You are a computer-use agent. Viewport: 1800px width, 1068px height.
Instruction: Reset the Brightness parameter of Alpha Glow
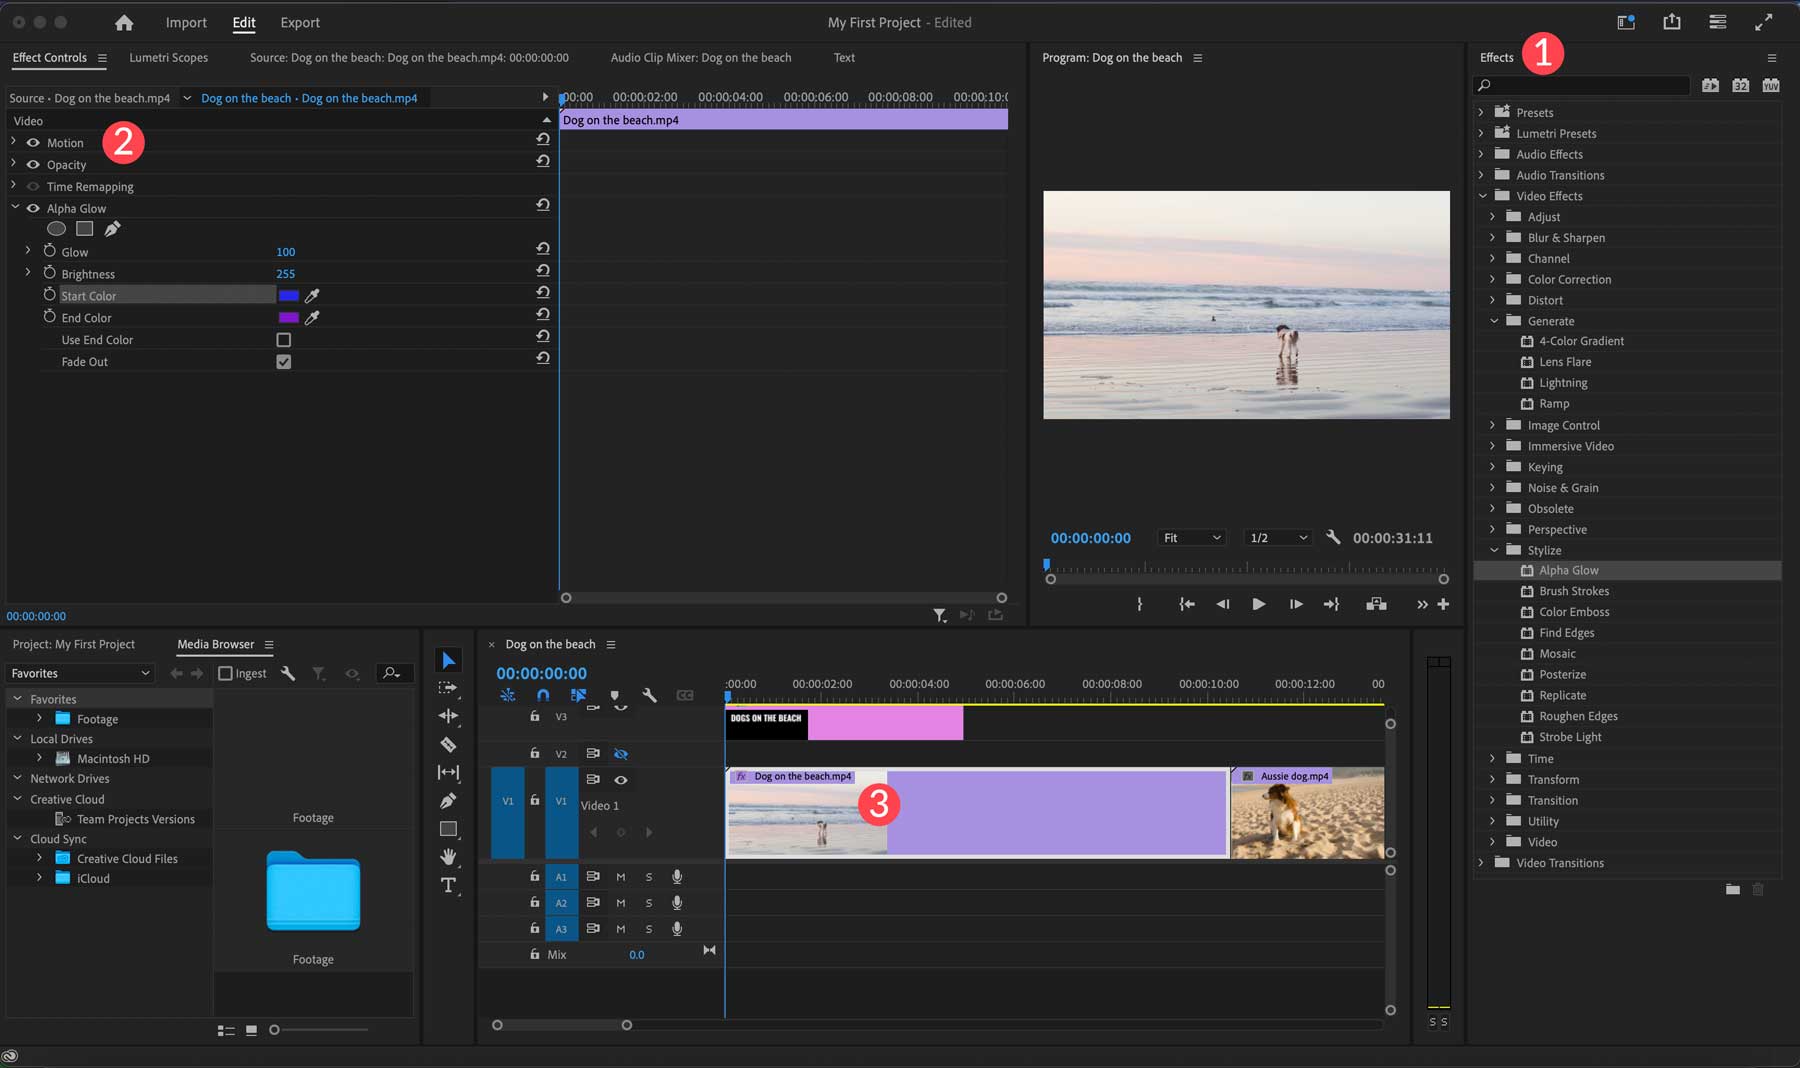(x=542, y=270)
